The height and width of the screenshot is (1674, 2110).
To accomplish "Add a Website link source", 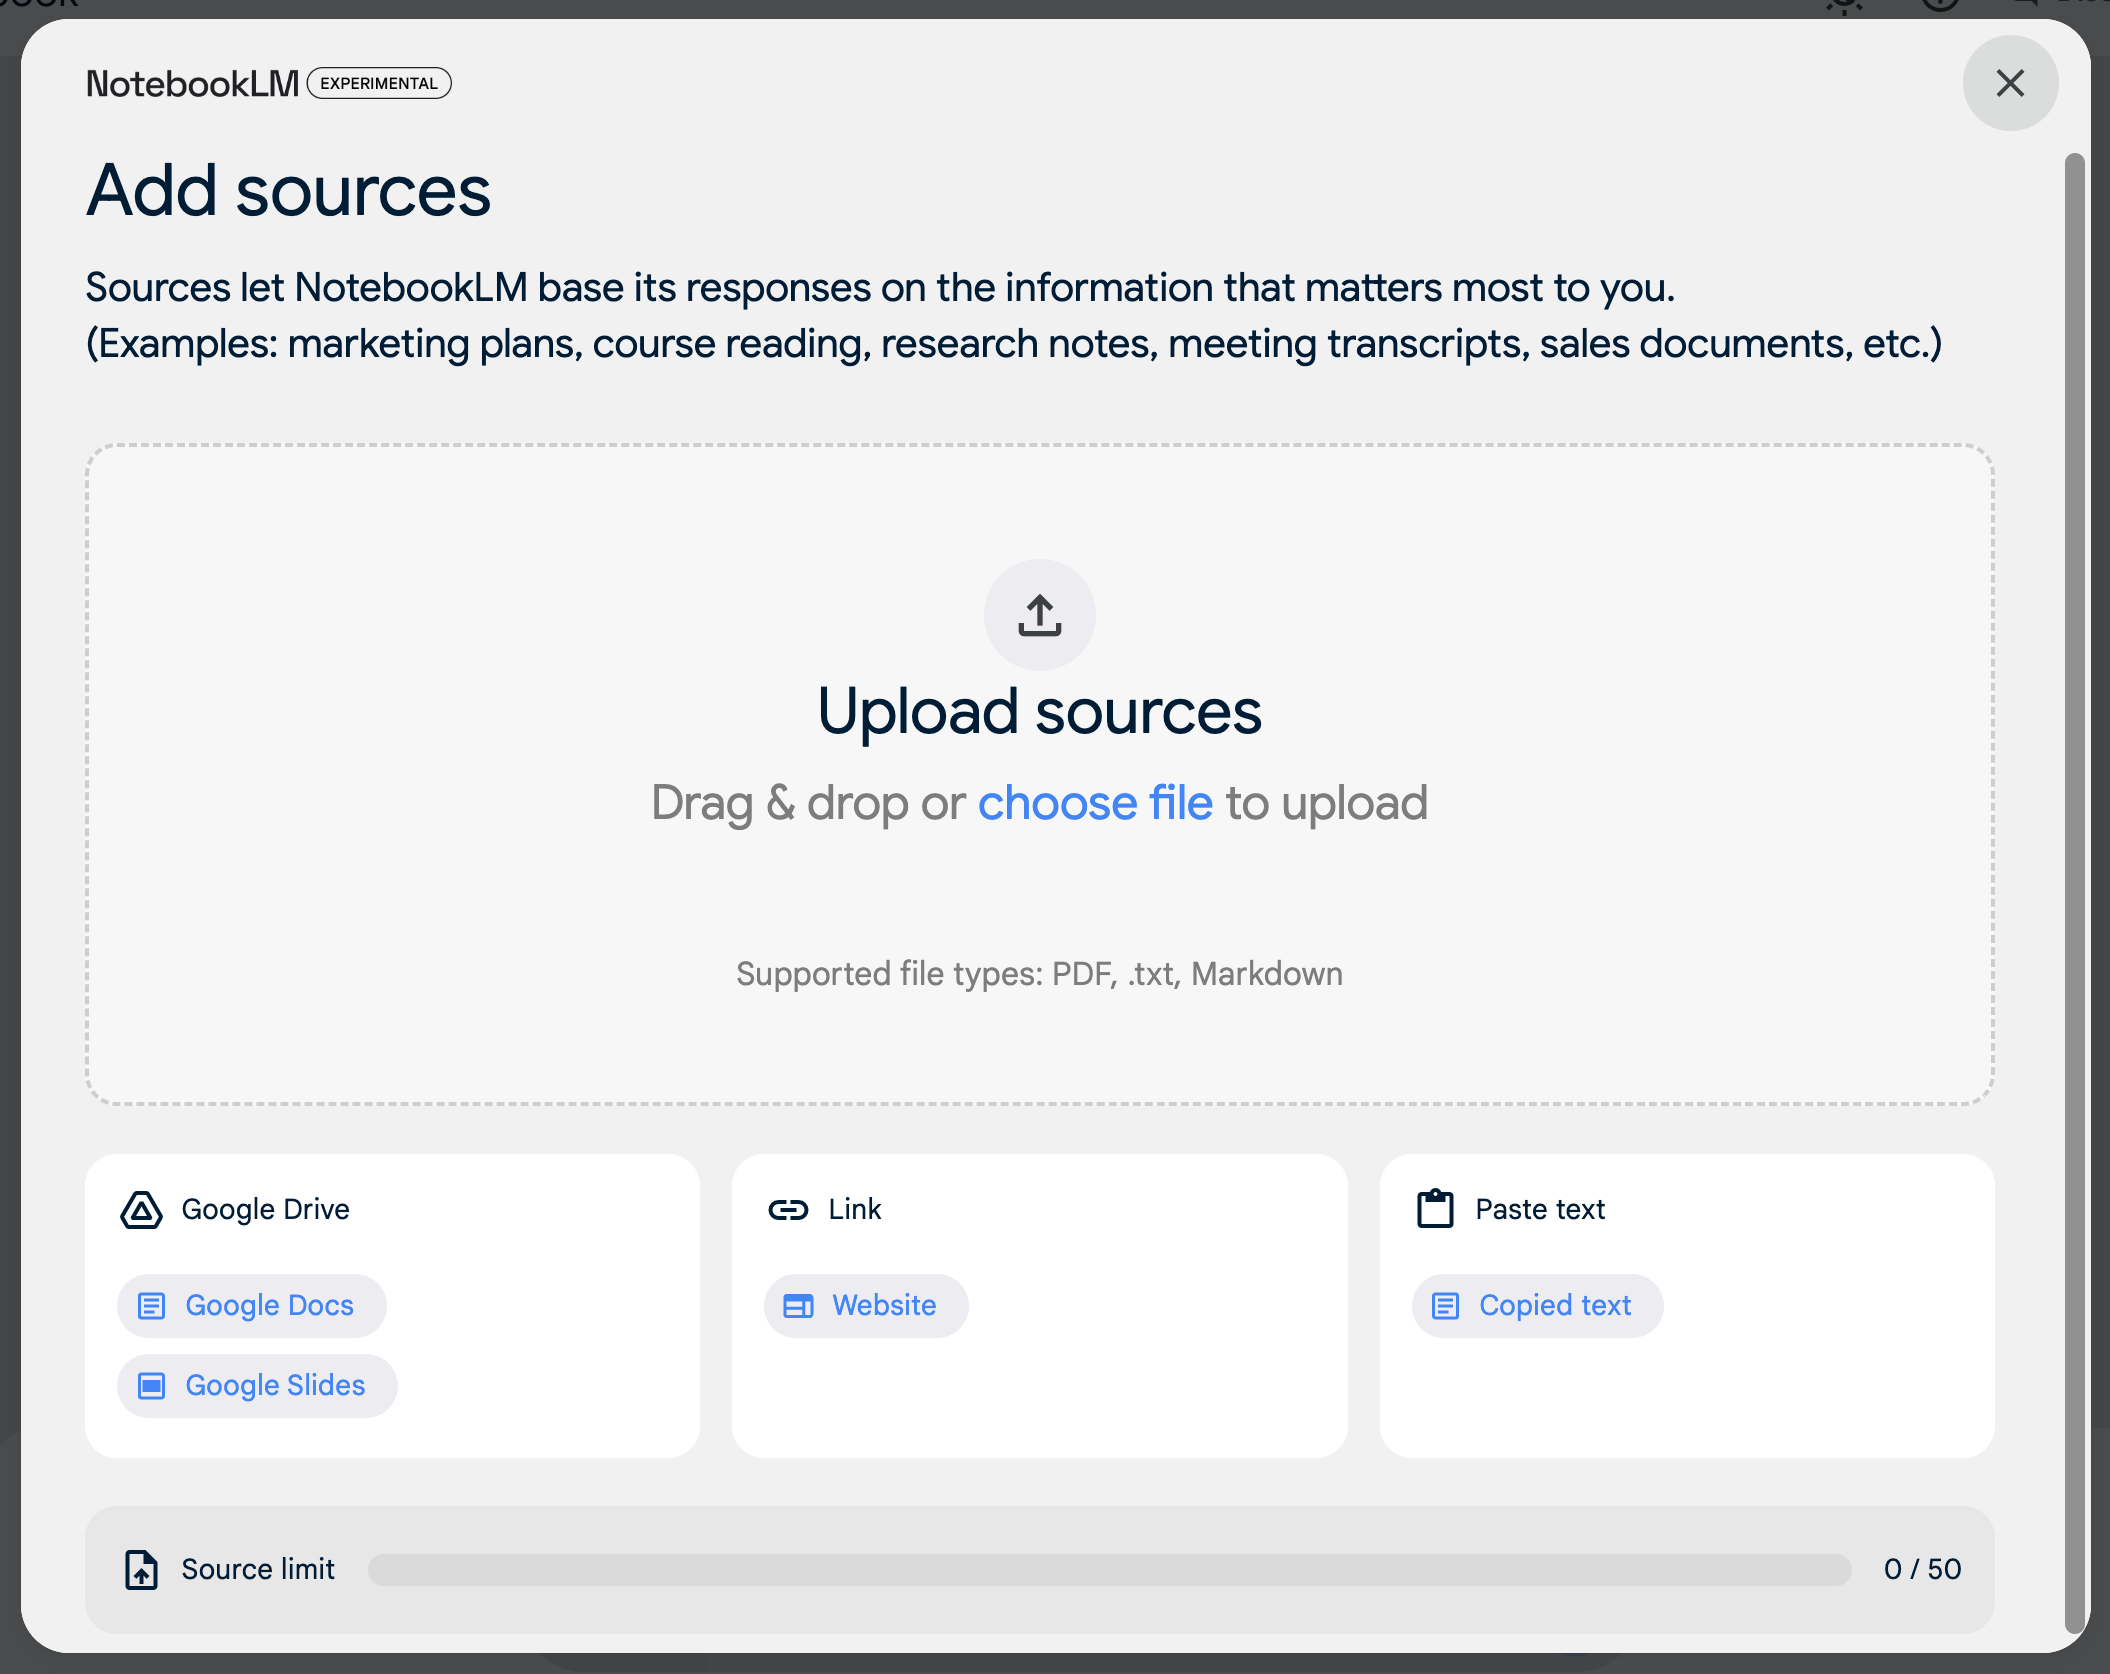I will [866, 1306].
